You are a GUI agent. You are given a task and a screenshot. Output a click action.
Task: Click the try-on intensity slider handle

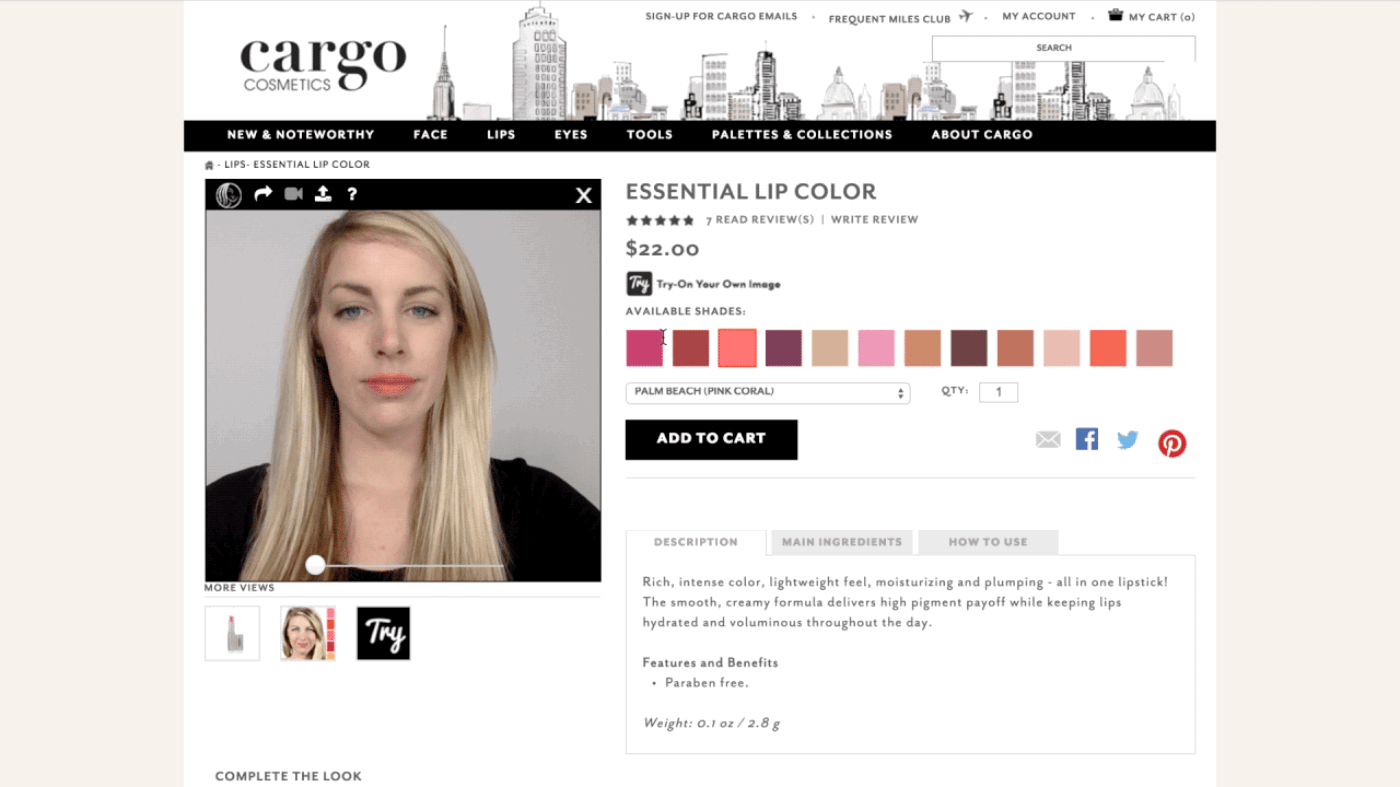tap(315, 565)
